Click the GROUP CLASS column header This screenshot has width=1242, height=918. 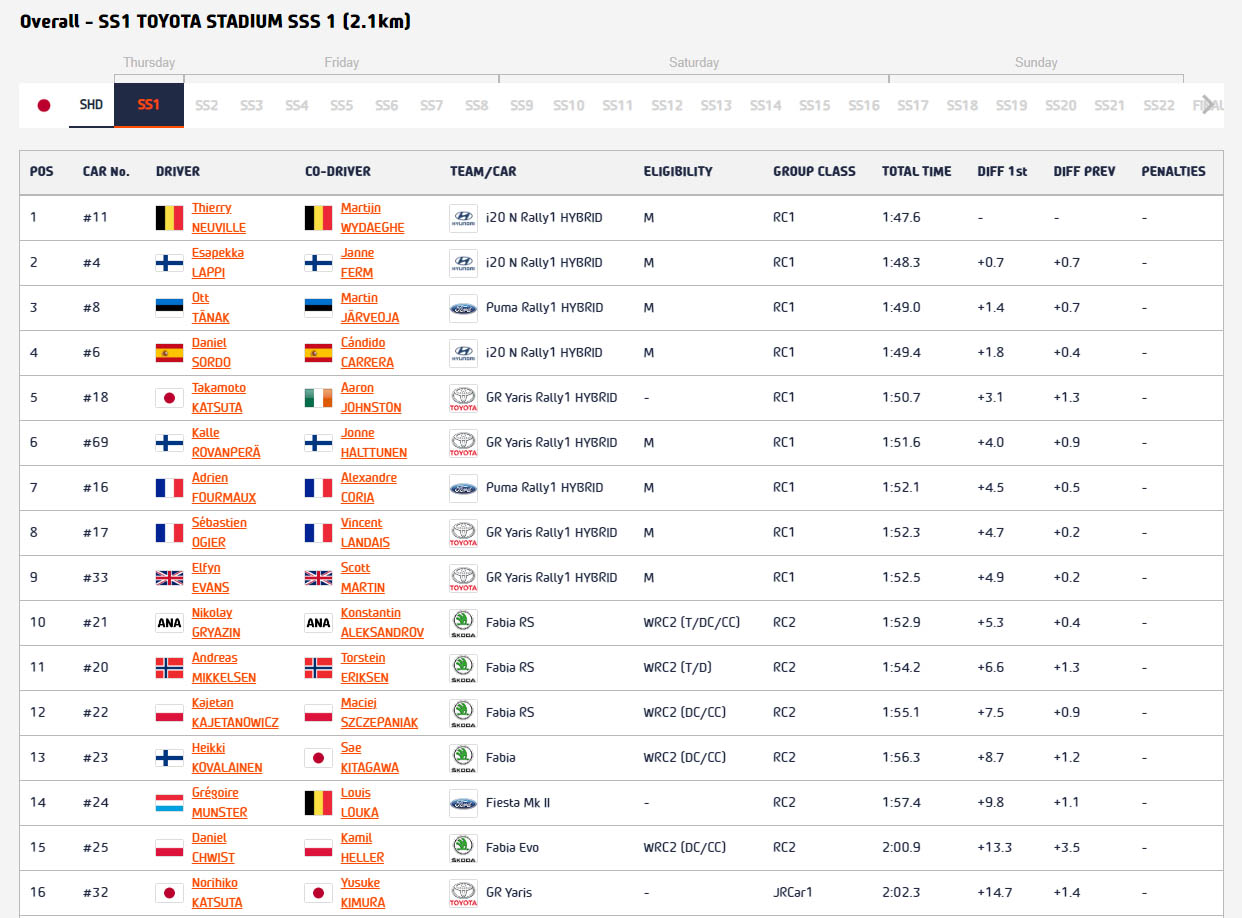click(x=814, y=172)
